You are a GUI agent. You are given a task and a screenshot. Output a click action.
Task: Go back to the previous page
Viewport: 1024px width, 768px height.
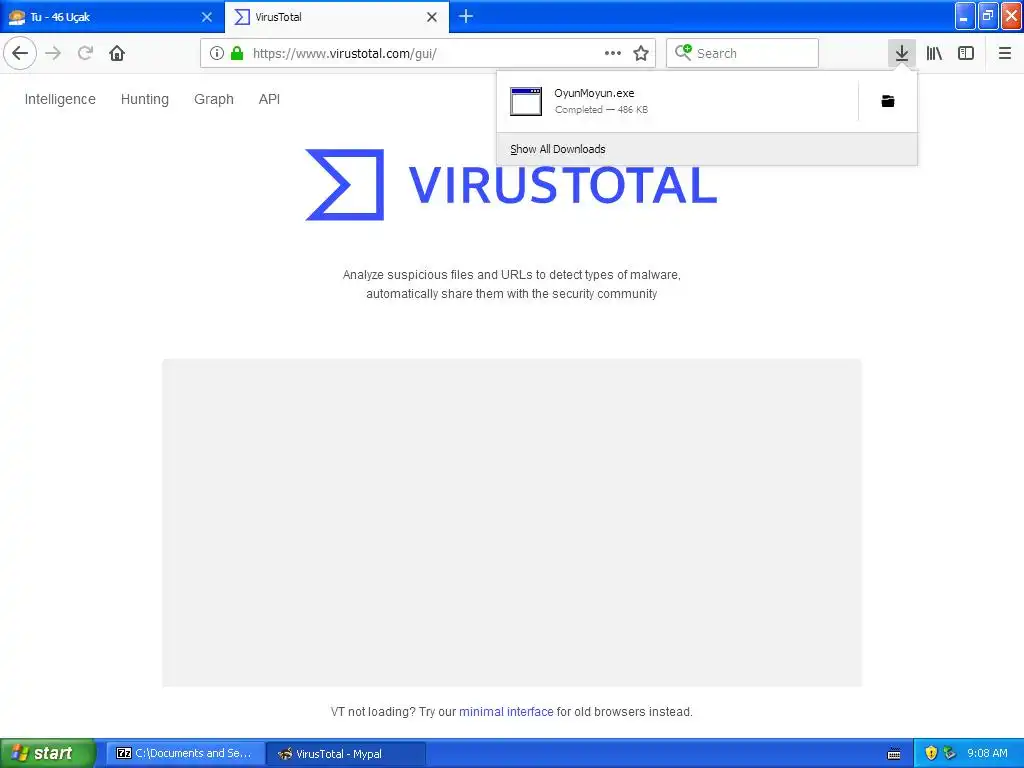coord(20,54)
